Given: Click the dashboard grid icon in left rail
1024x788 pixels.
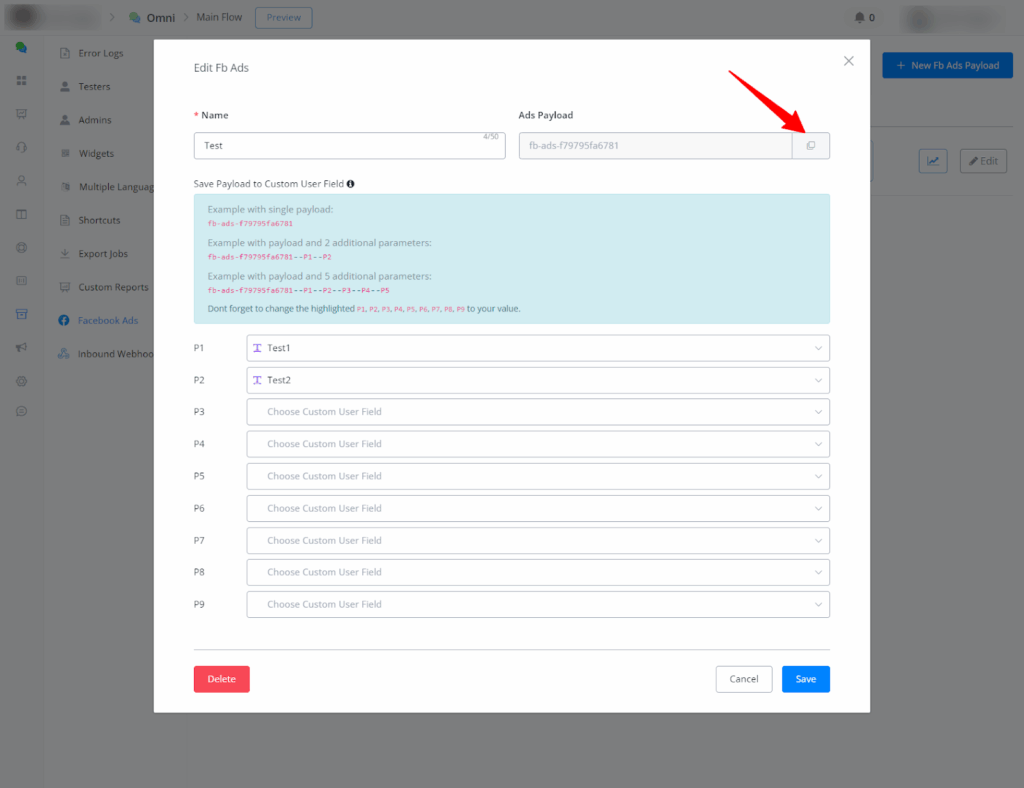Looking at the screenshot, I should (x=21, y=80).
